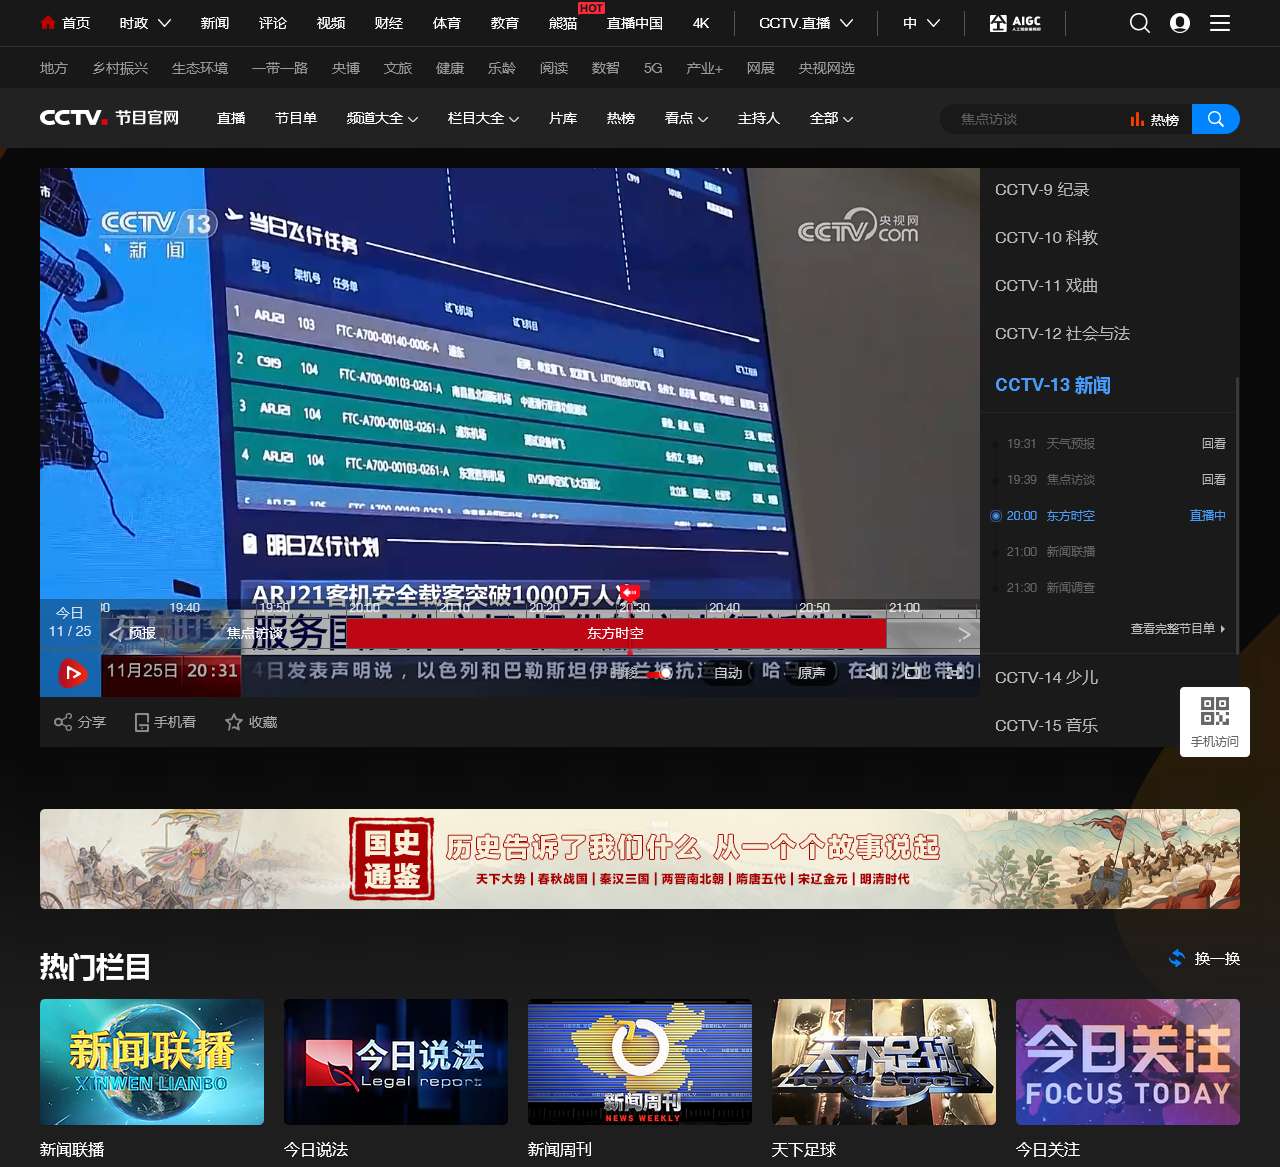
Task: Expand the CCTV.直播 dropdown
Action: tap(846, 23)
